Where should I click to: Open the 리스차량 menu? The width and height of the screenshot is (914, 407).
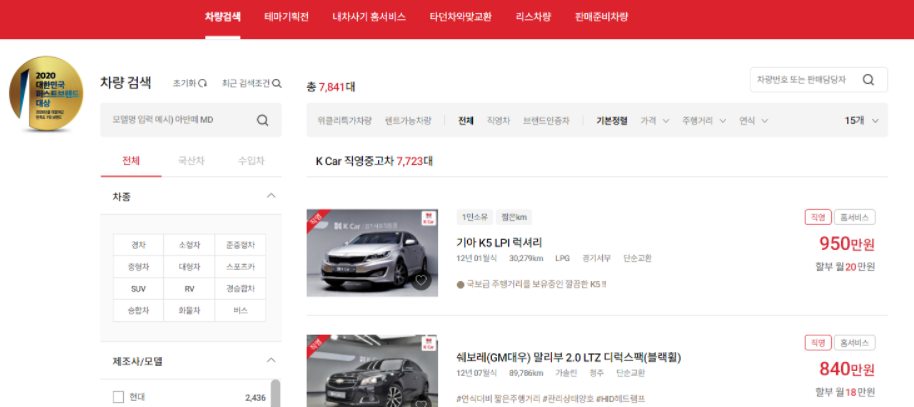(x=533, y=17)
